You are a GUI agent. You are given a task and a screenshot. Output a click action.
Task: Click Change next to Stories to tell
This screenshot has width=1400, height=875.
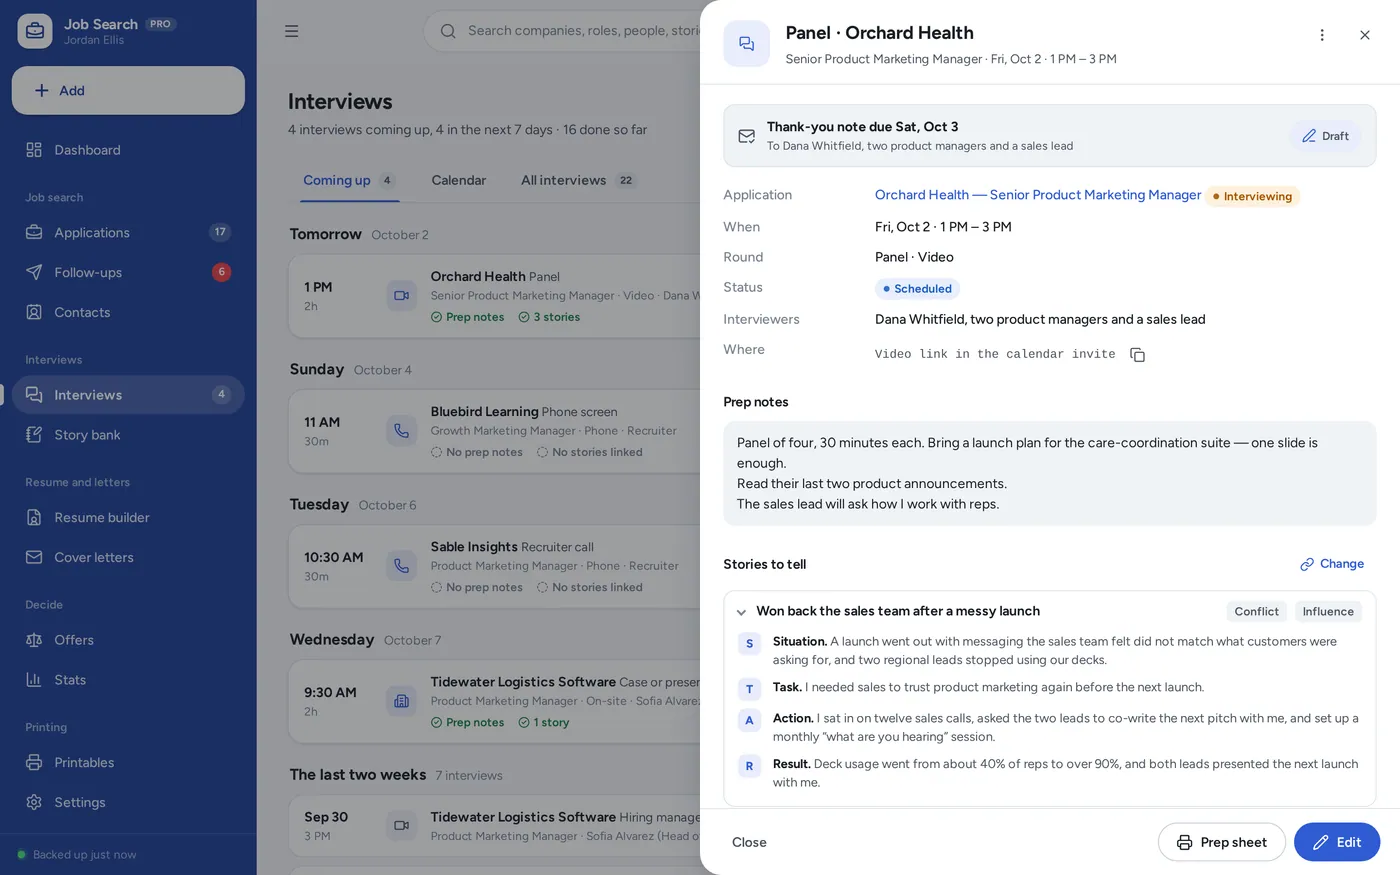pyautogui.click(x=1332, y=564)
